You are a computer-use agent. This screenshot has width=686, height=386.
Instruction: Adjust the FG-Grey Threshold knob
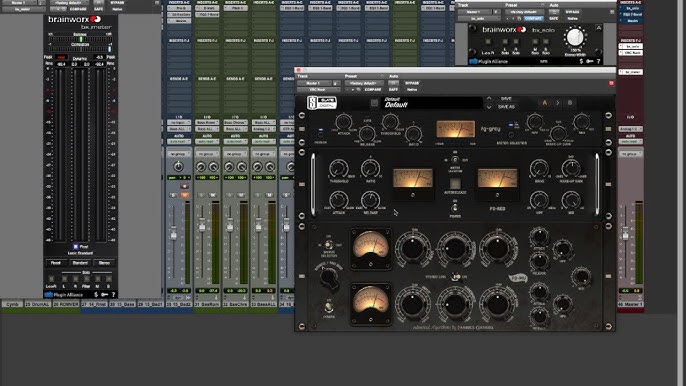390,122
